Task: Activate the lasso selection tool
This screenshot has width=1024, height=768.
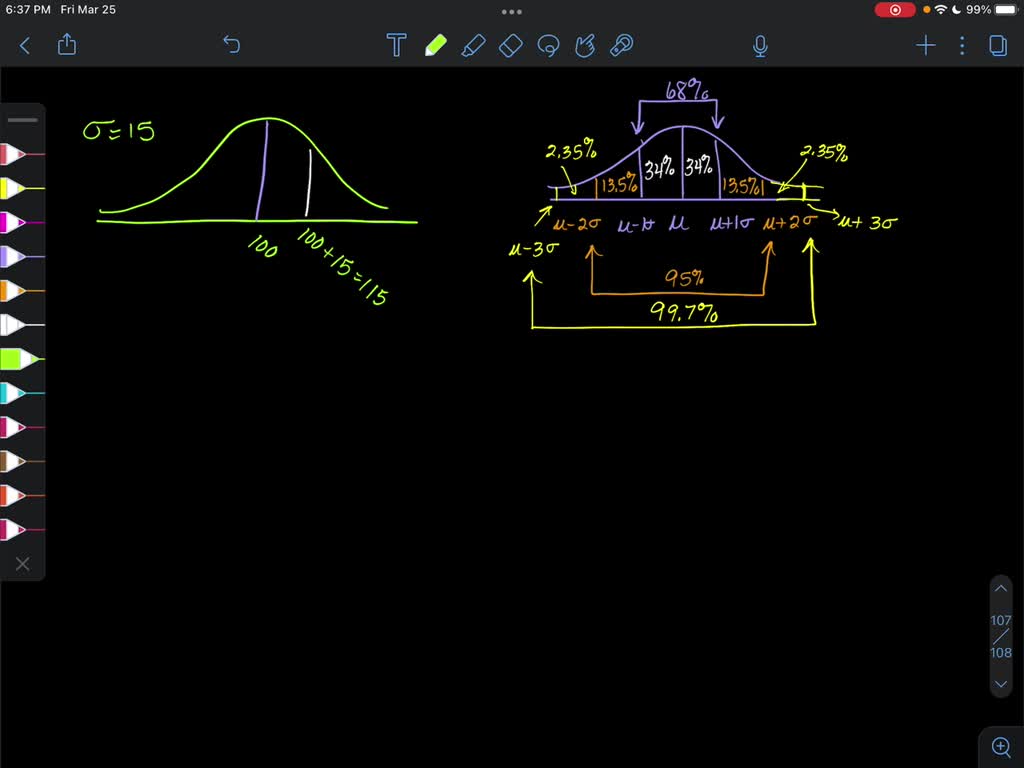Action: [x=548, y=45]
